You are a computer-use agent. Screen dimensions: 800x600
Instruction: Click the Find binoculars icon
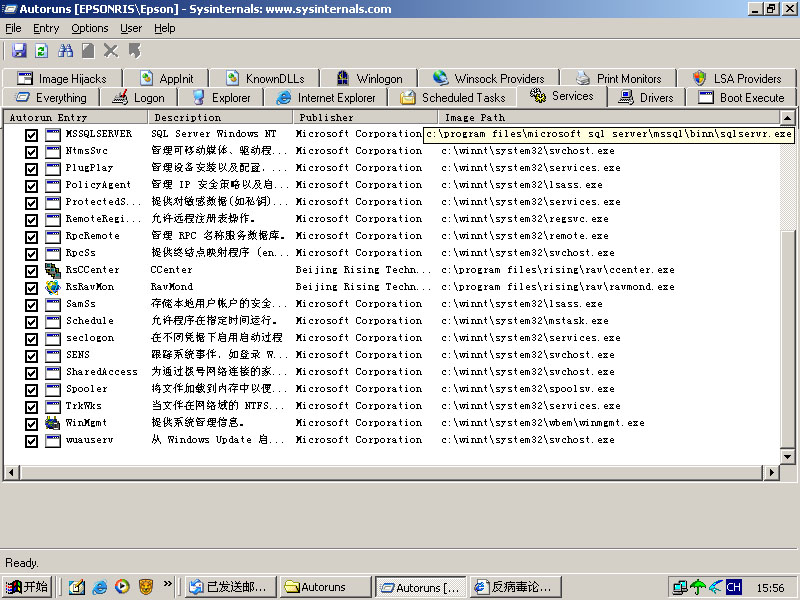click(65, 51)
